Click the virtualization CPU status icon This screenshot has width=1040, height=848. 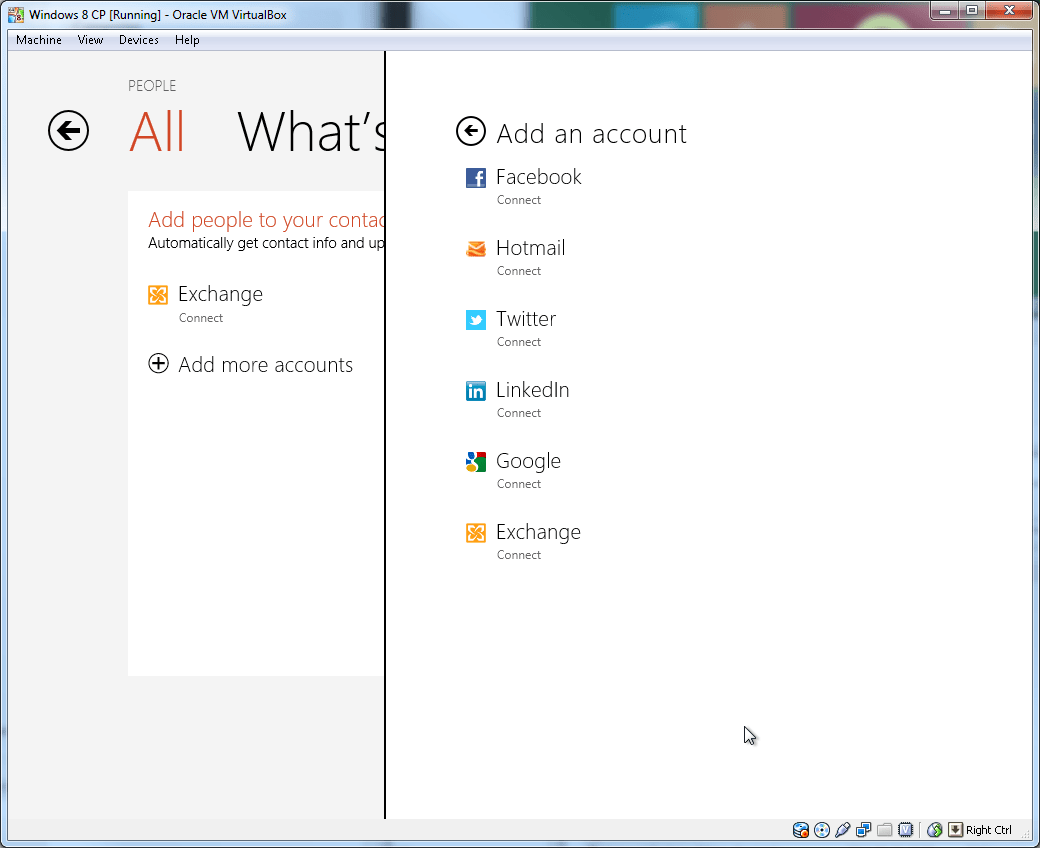tap(905, 829)
